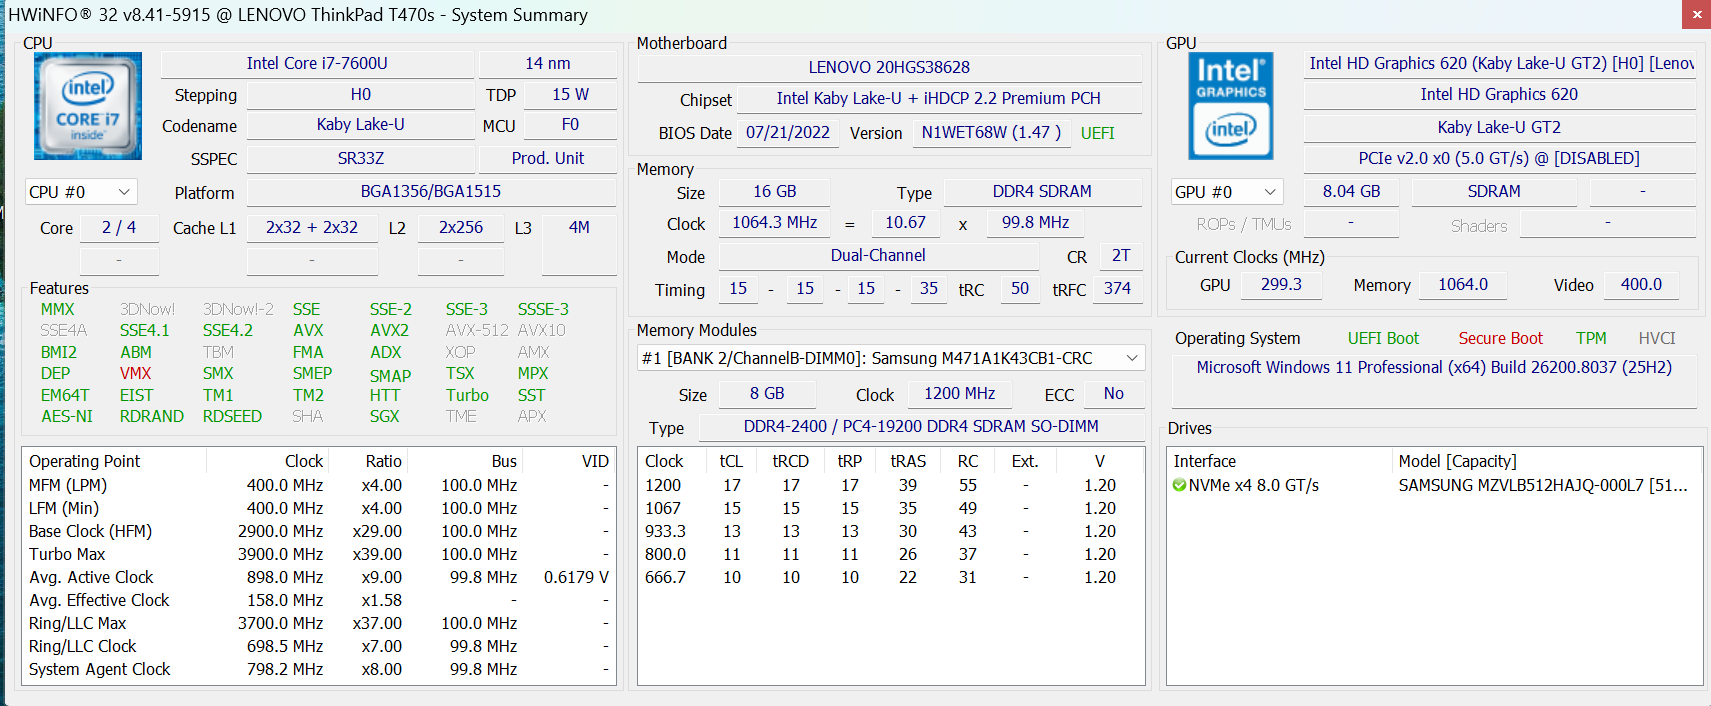Click the TPM indicator

(x=1591, y=339)
